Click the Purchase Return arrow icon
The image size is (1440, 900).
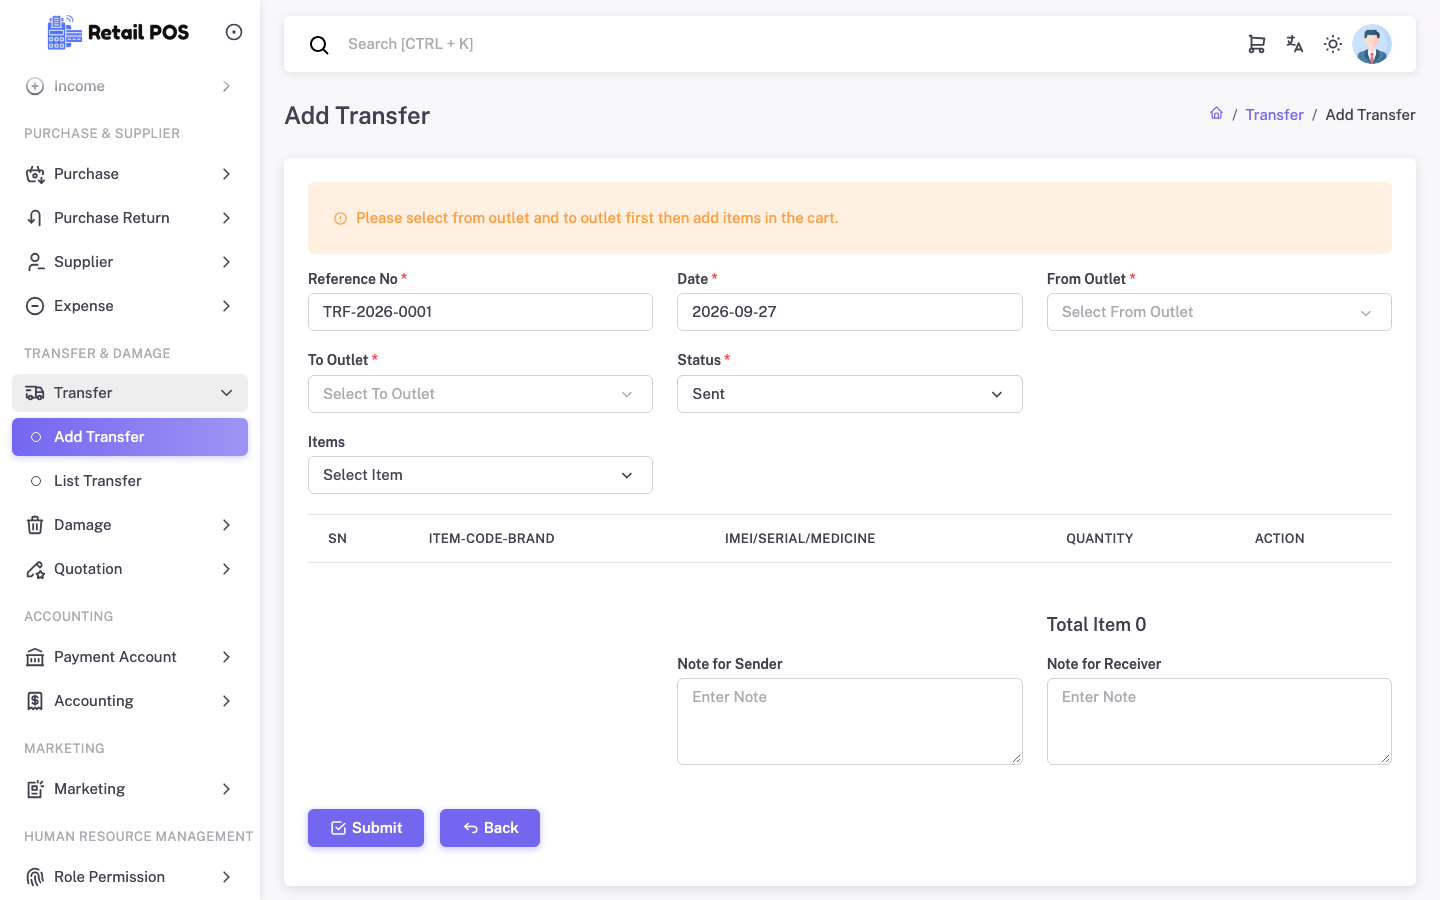(x=35, y=218)
